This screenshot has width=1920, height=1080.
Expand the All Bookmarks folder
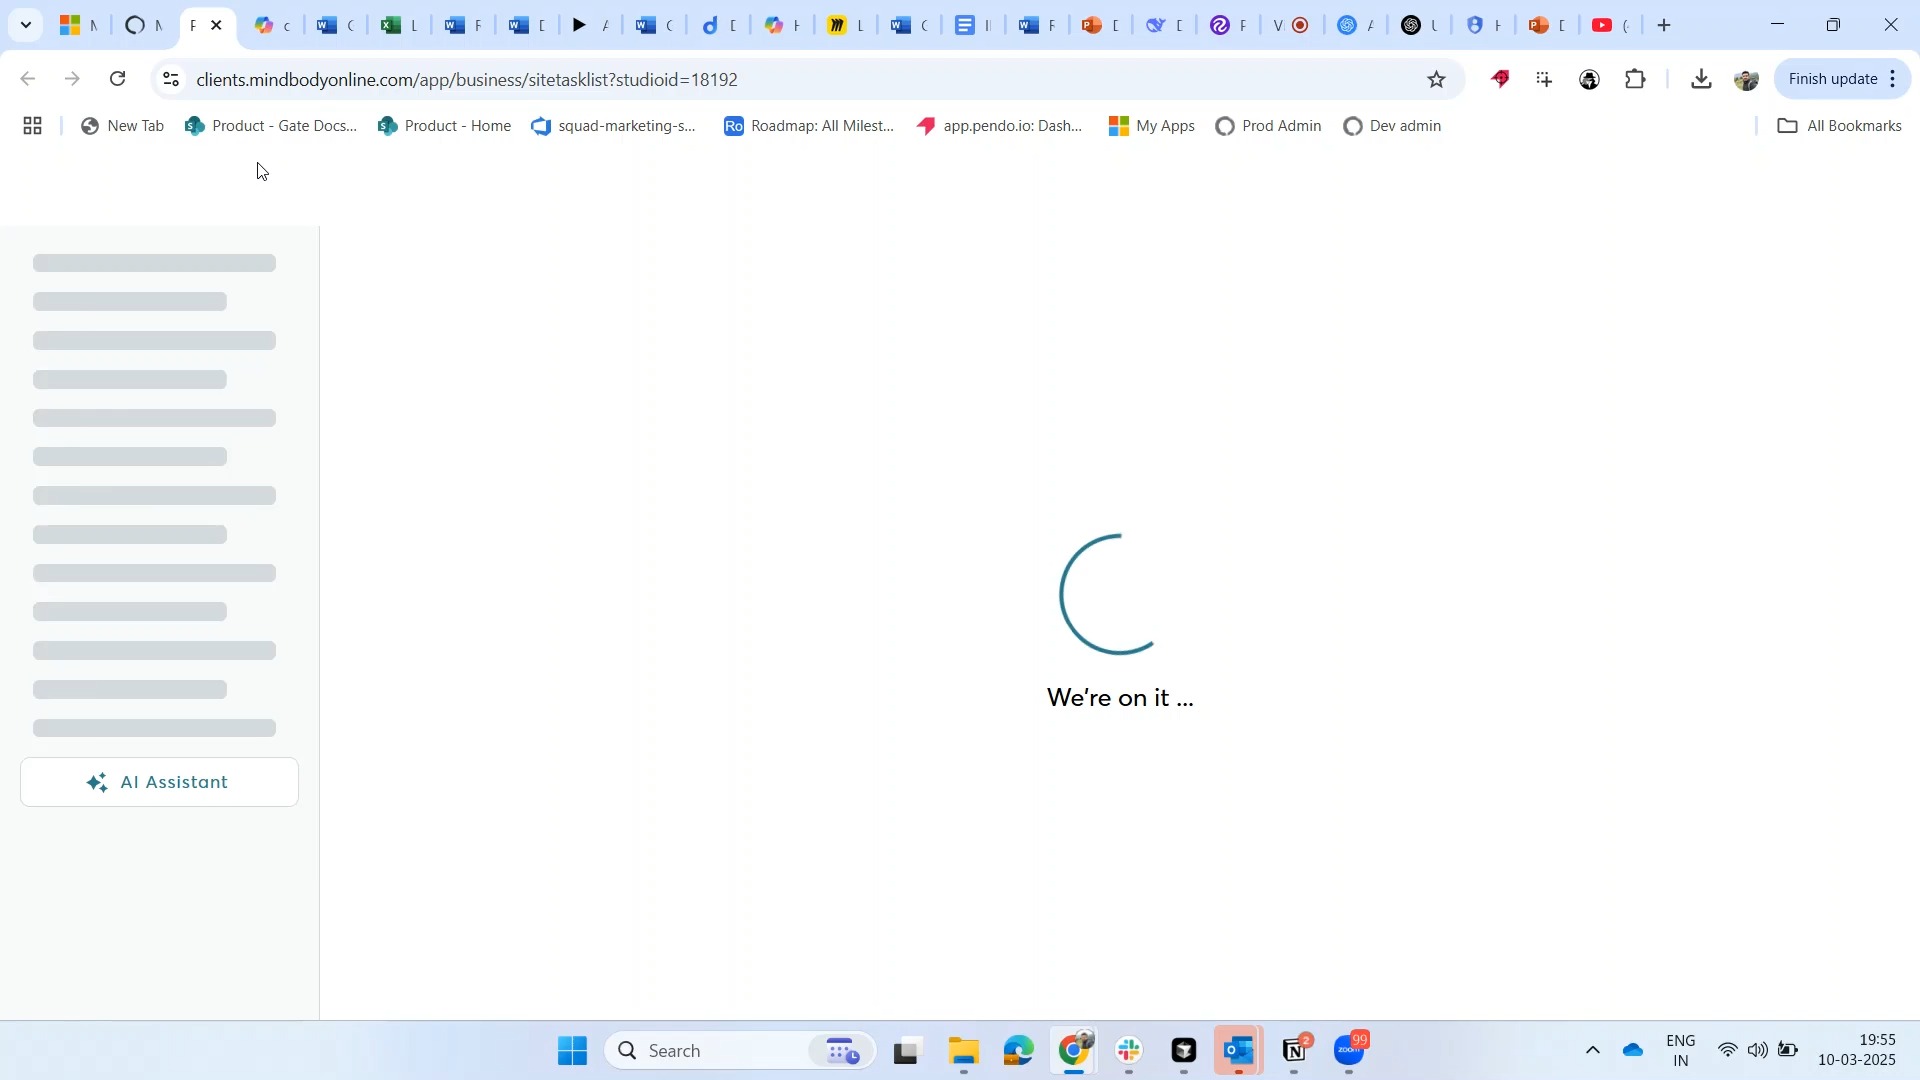1840,126
